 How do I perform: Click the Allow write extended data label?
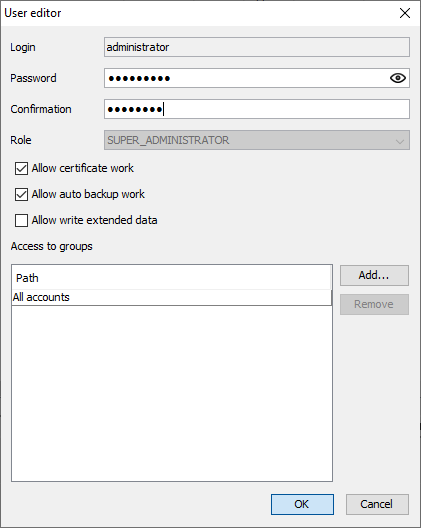tap(94, 220)
